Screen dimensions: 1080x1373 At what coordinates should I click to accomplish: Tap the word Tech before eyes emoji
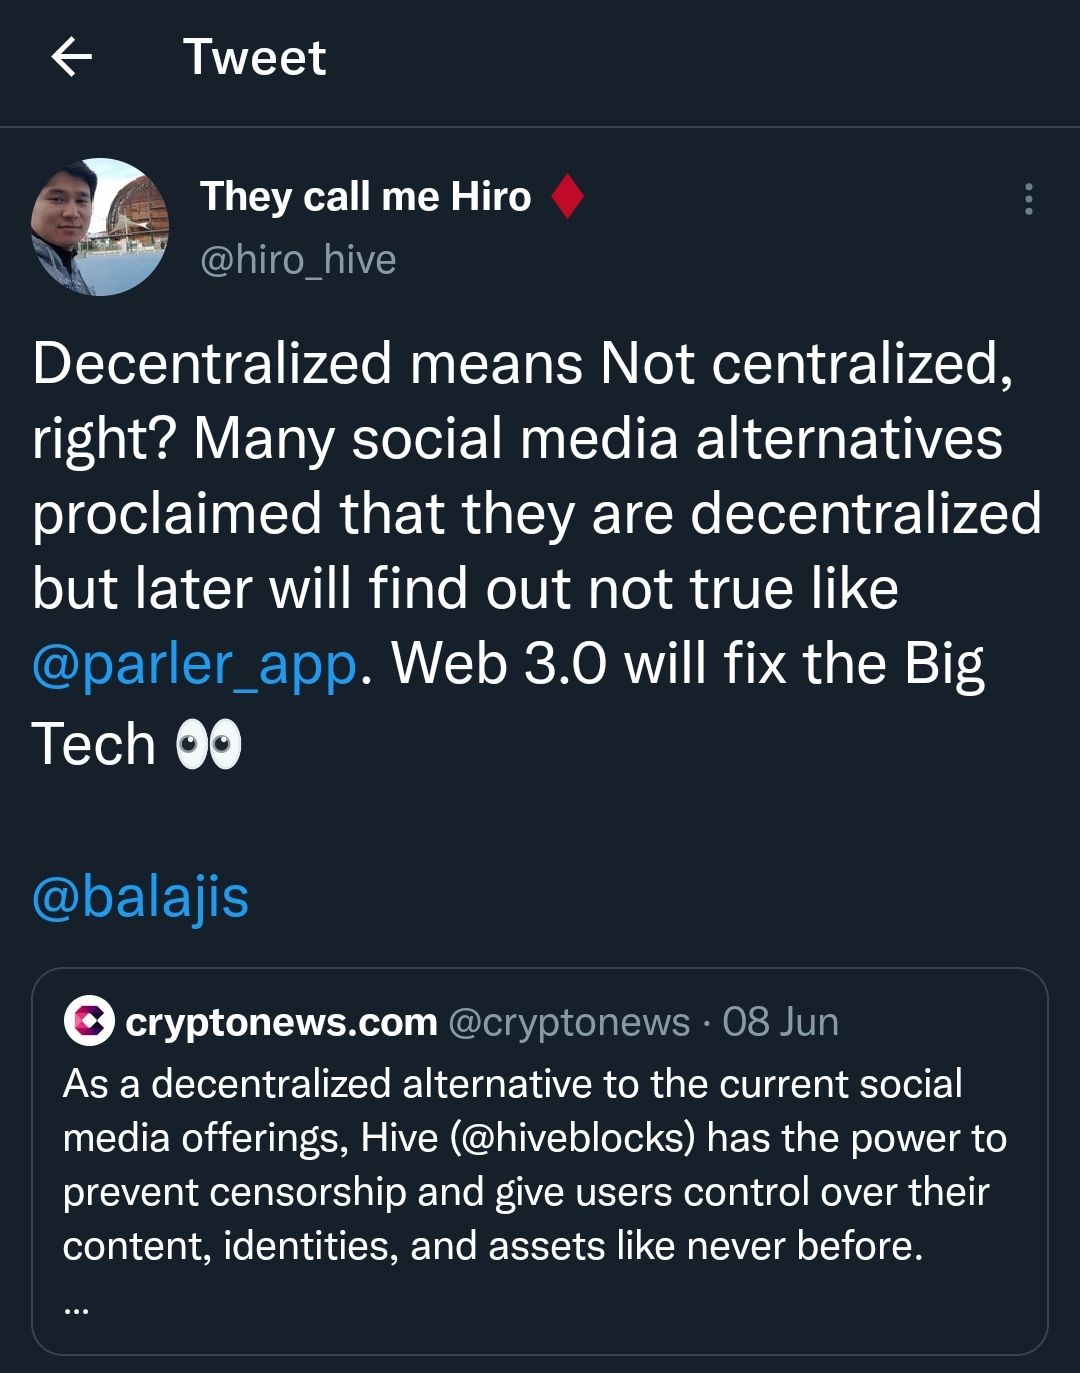tap(94, 745)
